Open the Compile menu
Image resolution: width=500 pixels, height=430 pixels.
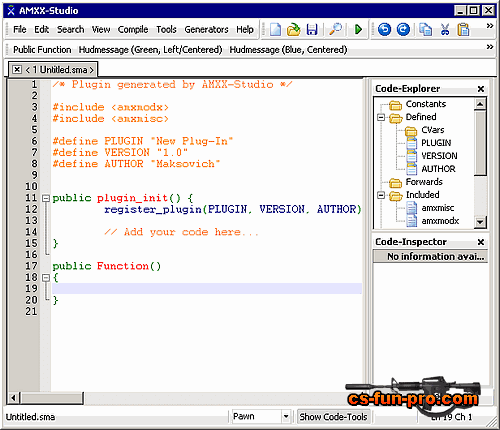point(133,30)
